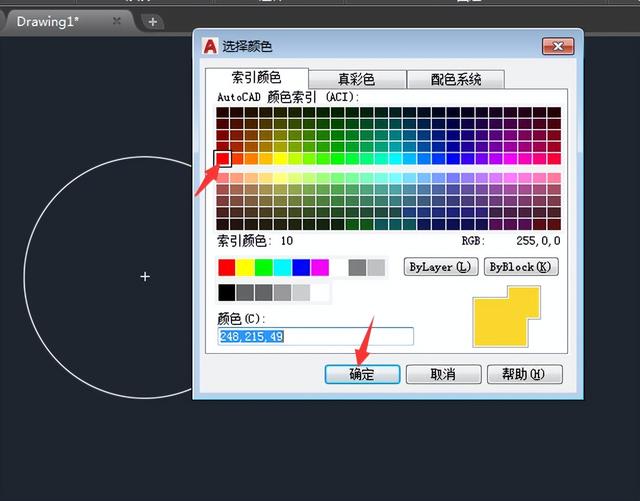Pick the red standard color swatch

[x=227, y=267]
